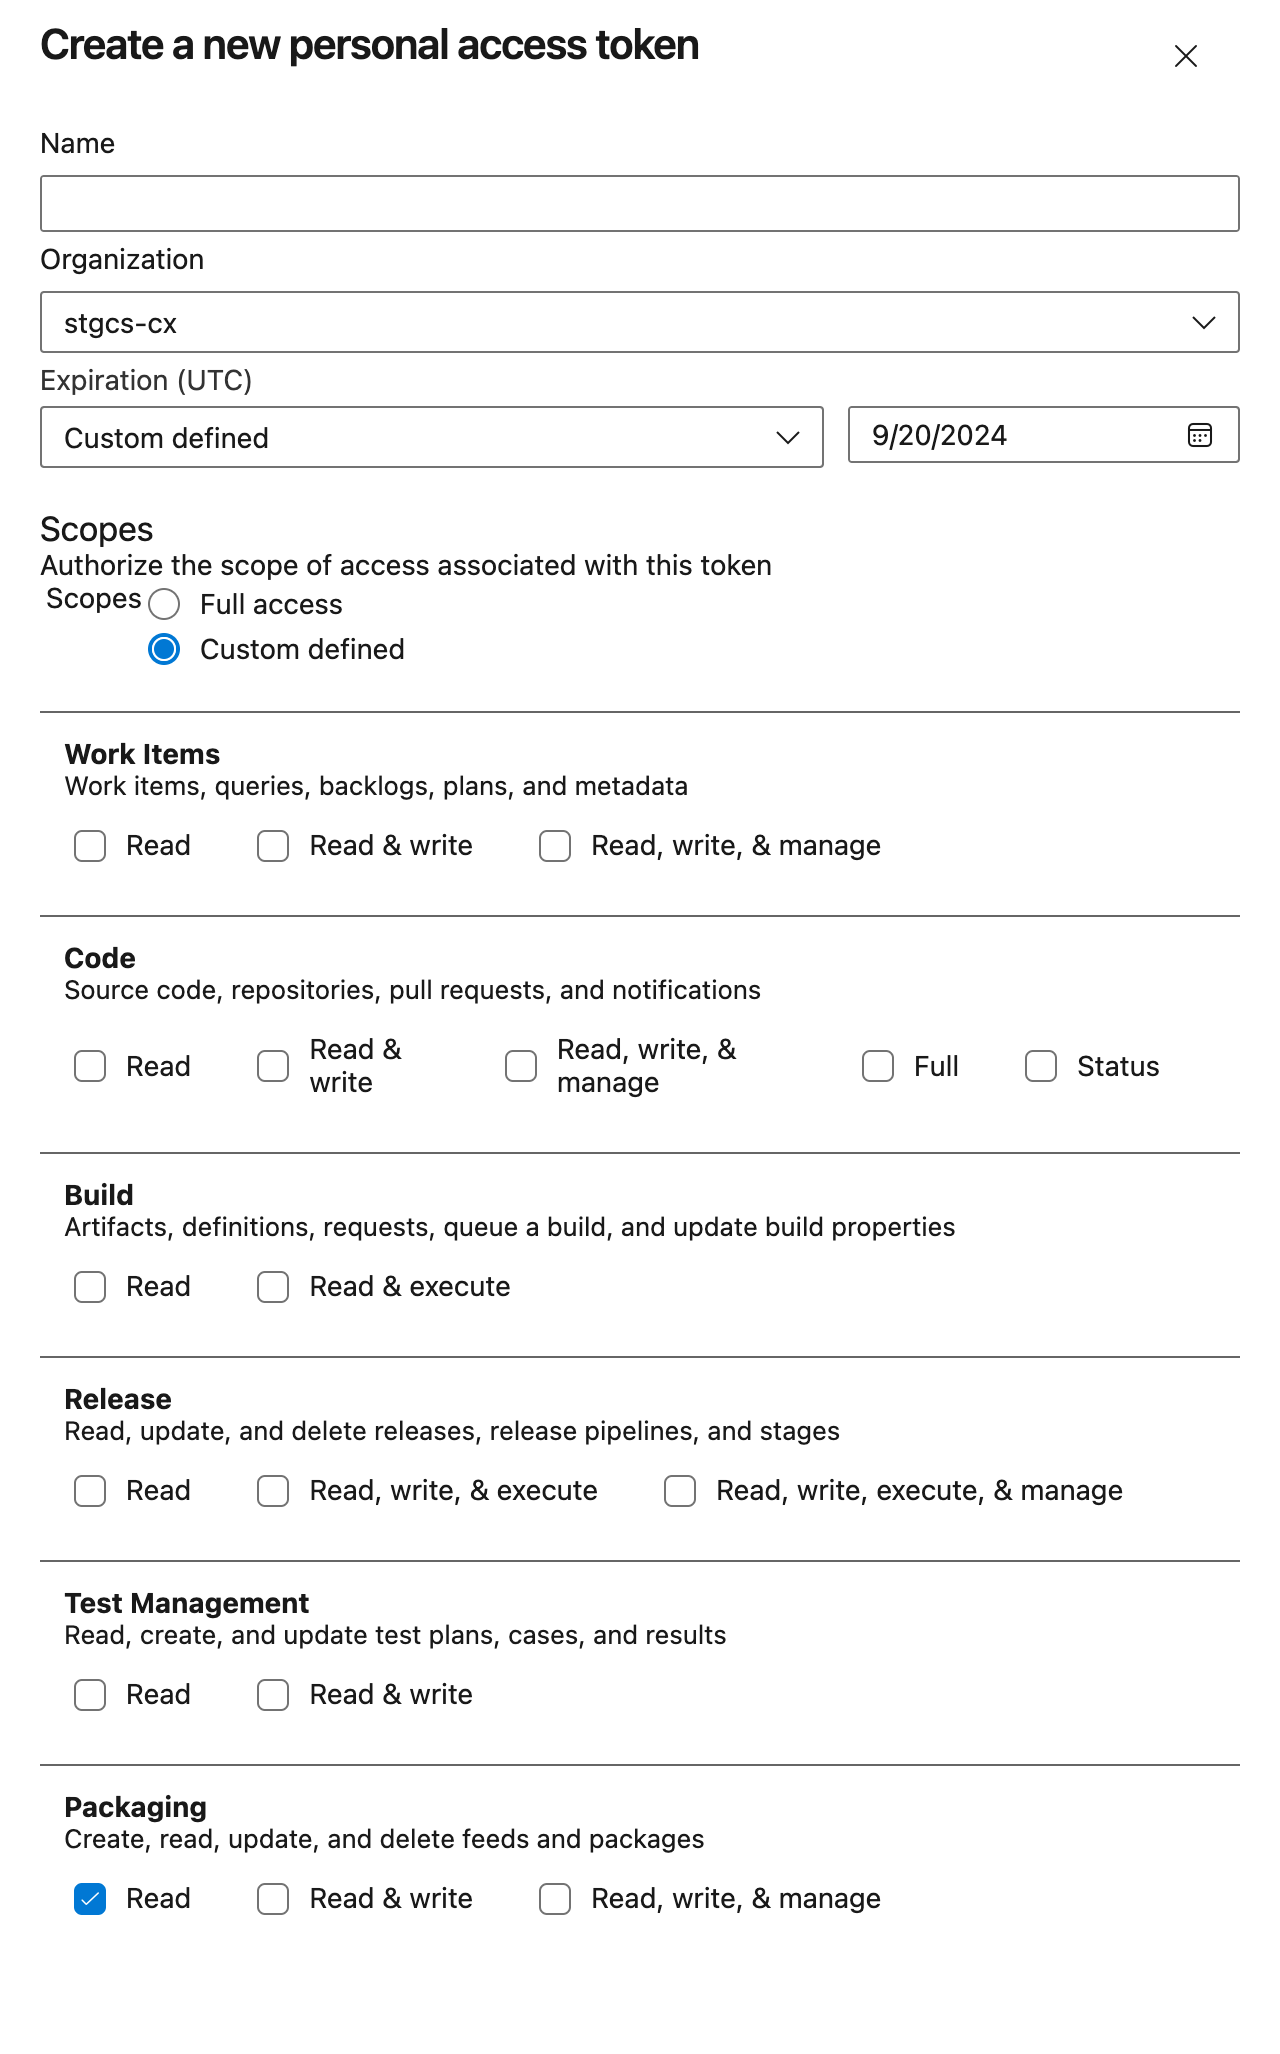1280x2054 pixels.
Task: Check Read & write for Work Items
Action: pos(272,846)
